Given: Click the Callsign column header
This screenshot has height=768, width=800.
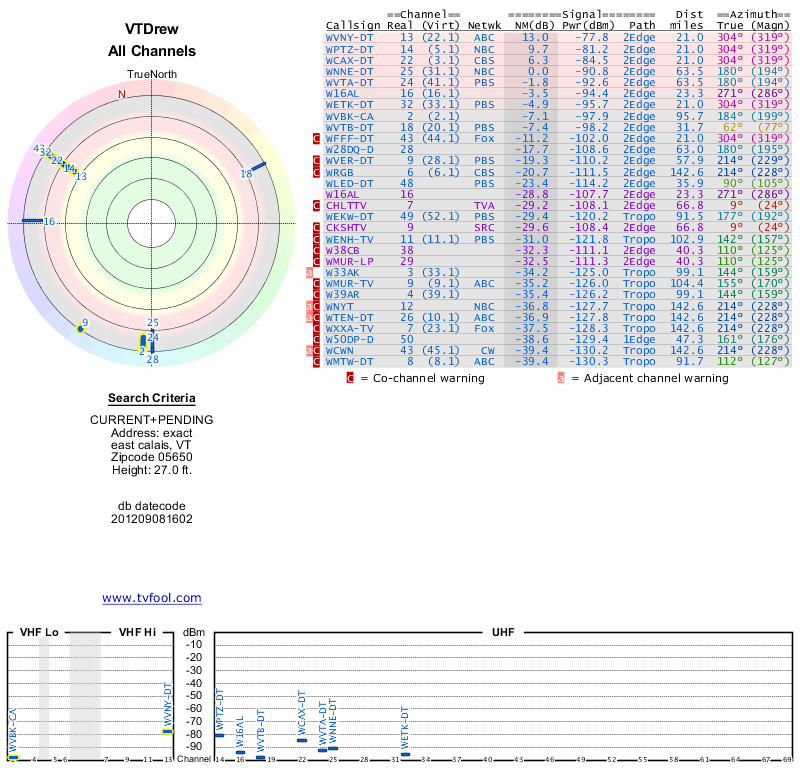Looking at the screenshot, I should click(x=352, y=25).
